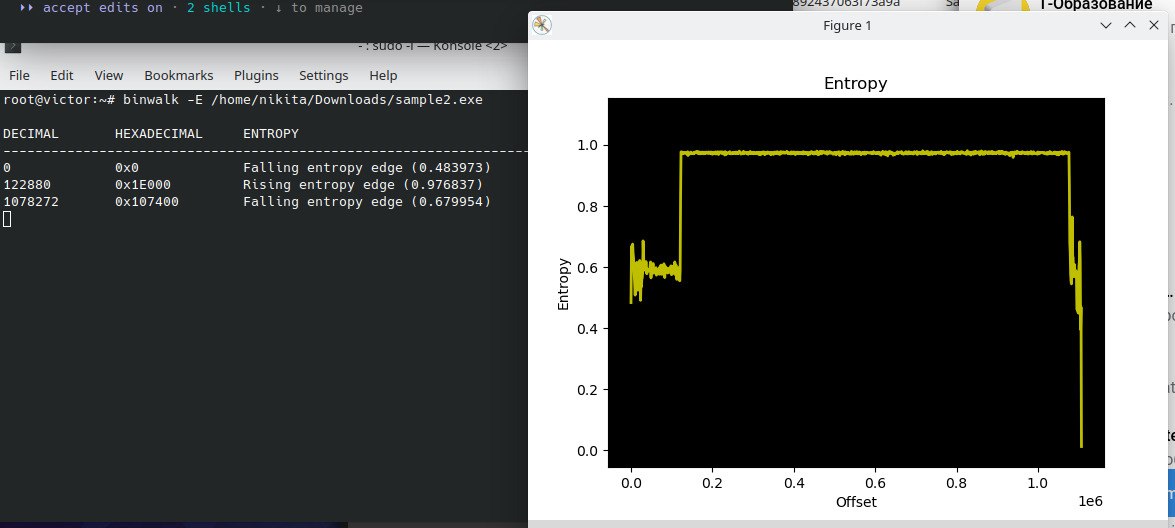The width and height of the screenshot is (1175, 528).
Task: Click the hexadecimal value 0x107400
Action: tap(147, 201)
